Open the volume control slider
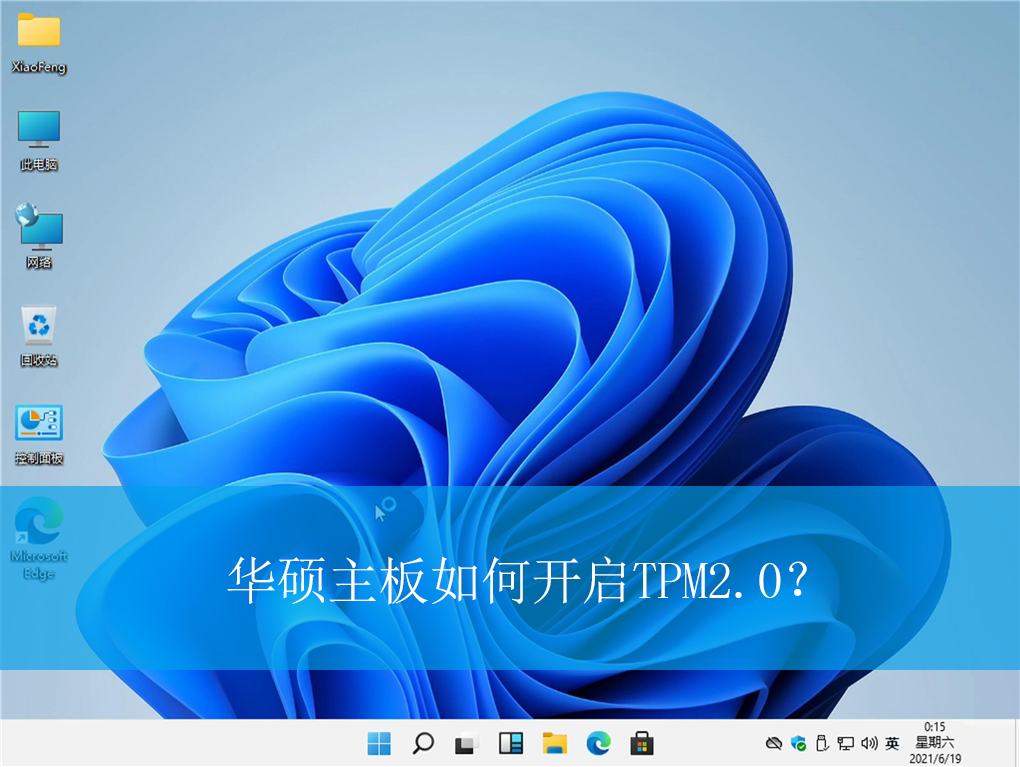The image size is (1020, 767). [x=869, y=744]
